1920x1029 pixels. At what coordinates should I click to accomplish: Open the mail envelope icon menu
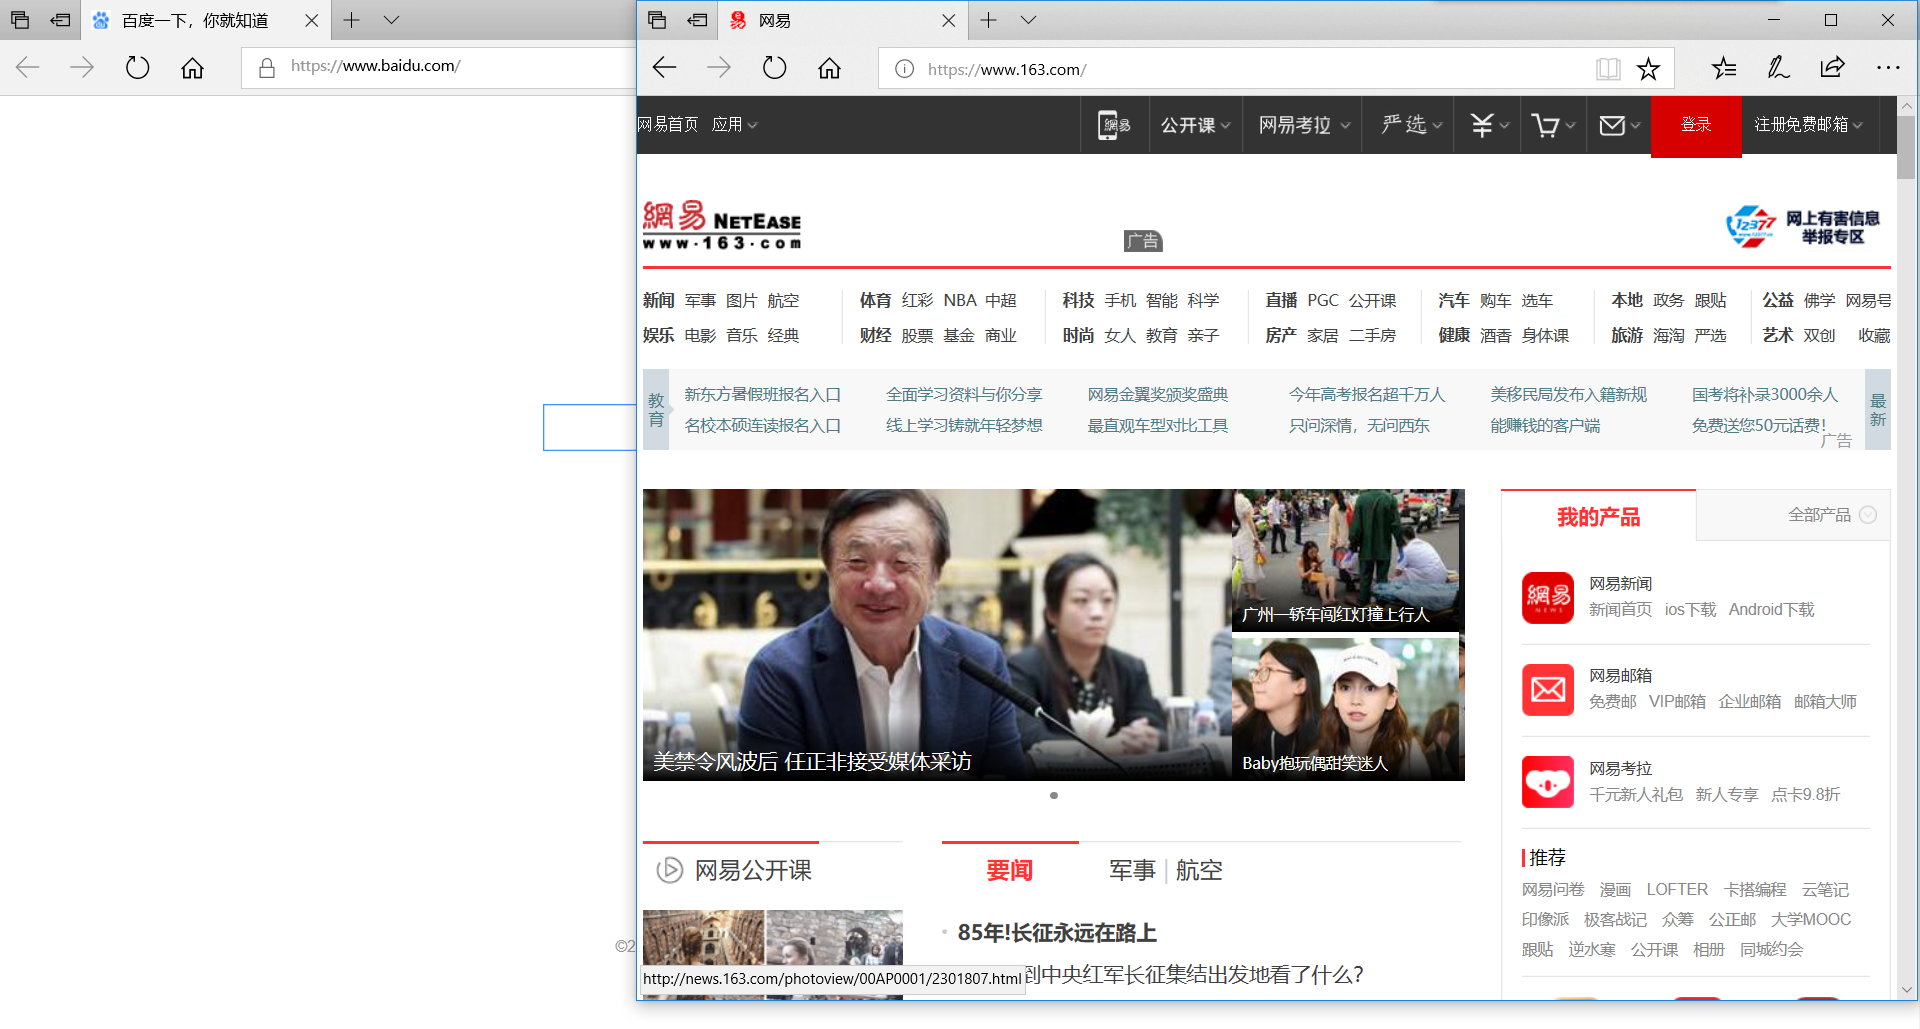click(1620, 125)
